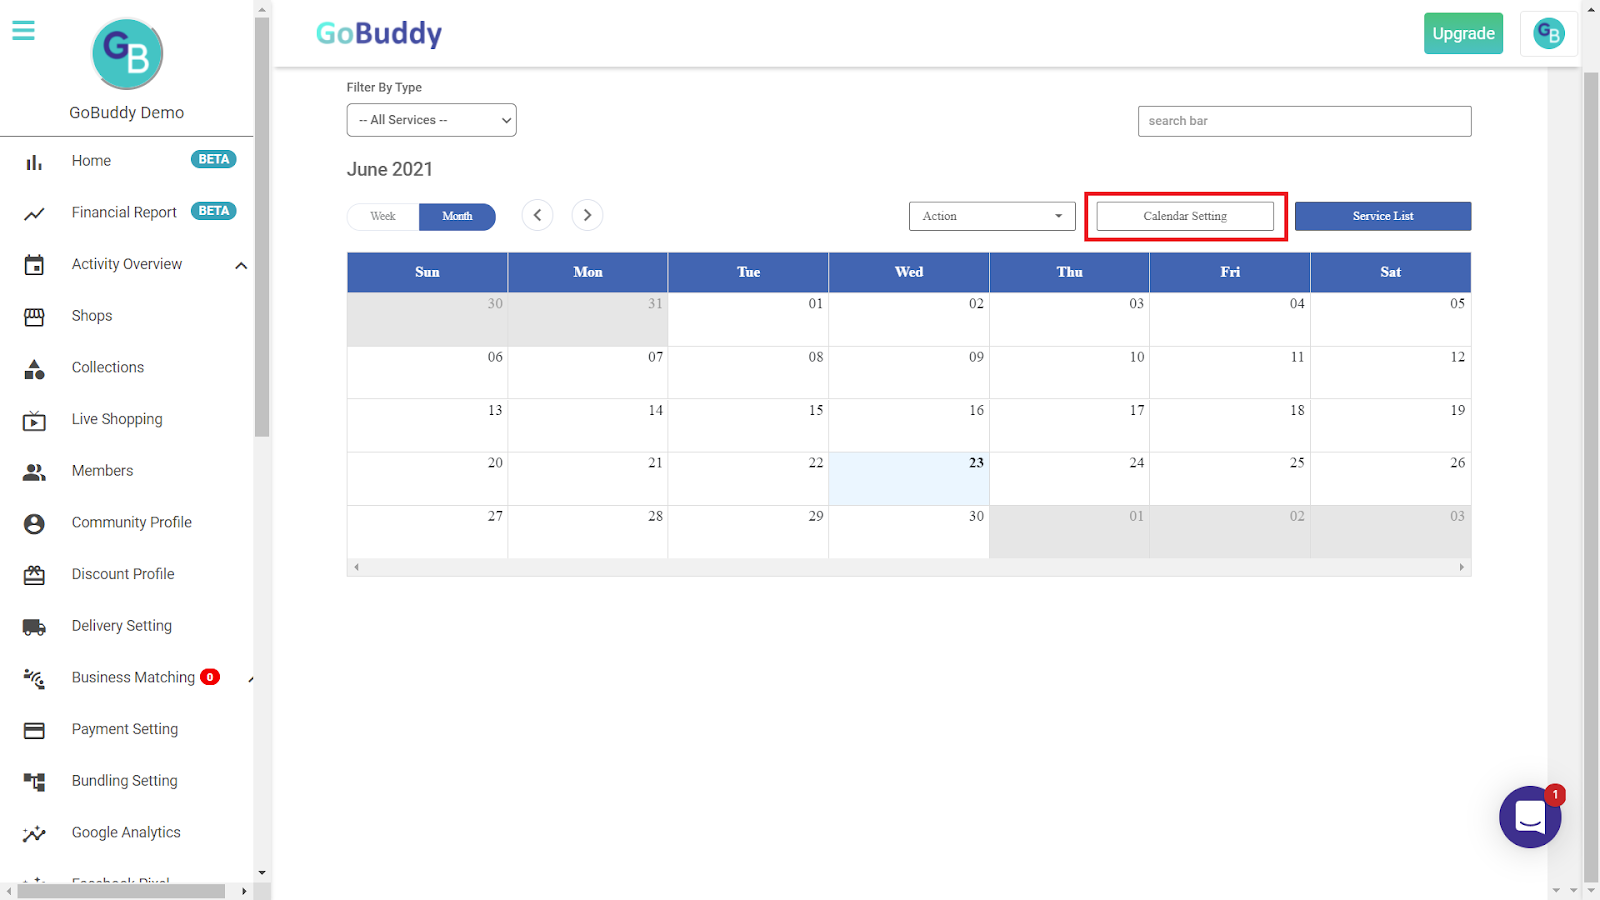Click the Sat column header
Viewport: 1600px width, 900px height.
pos(1390,272)
